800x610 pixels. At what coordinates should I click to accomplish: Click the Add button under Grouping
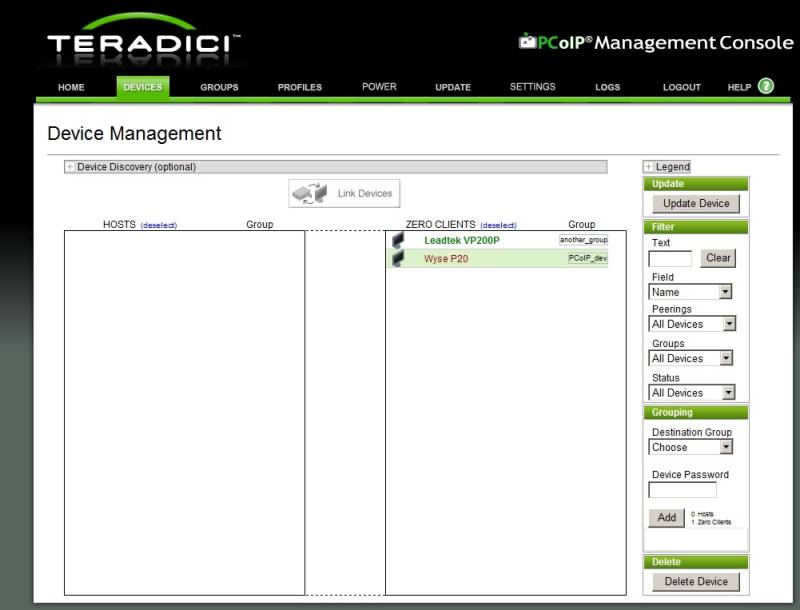[666, 518]
